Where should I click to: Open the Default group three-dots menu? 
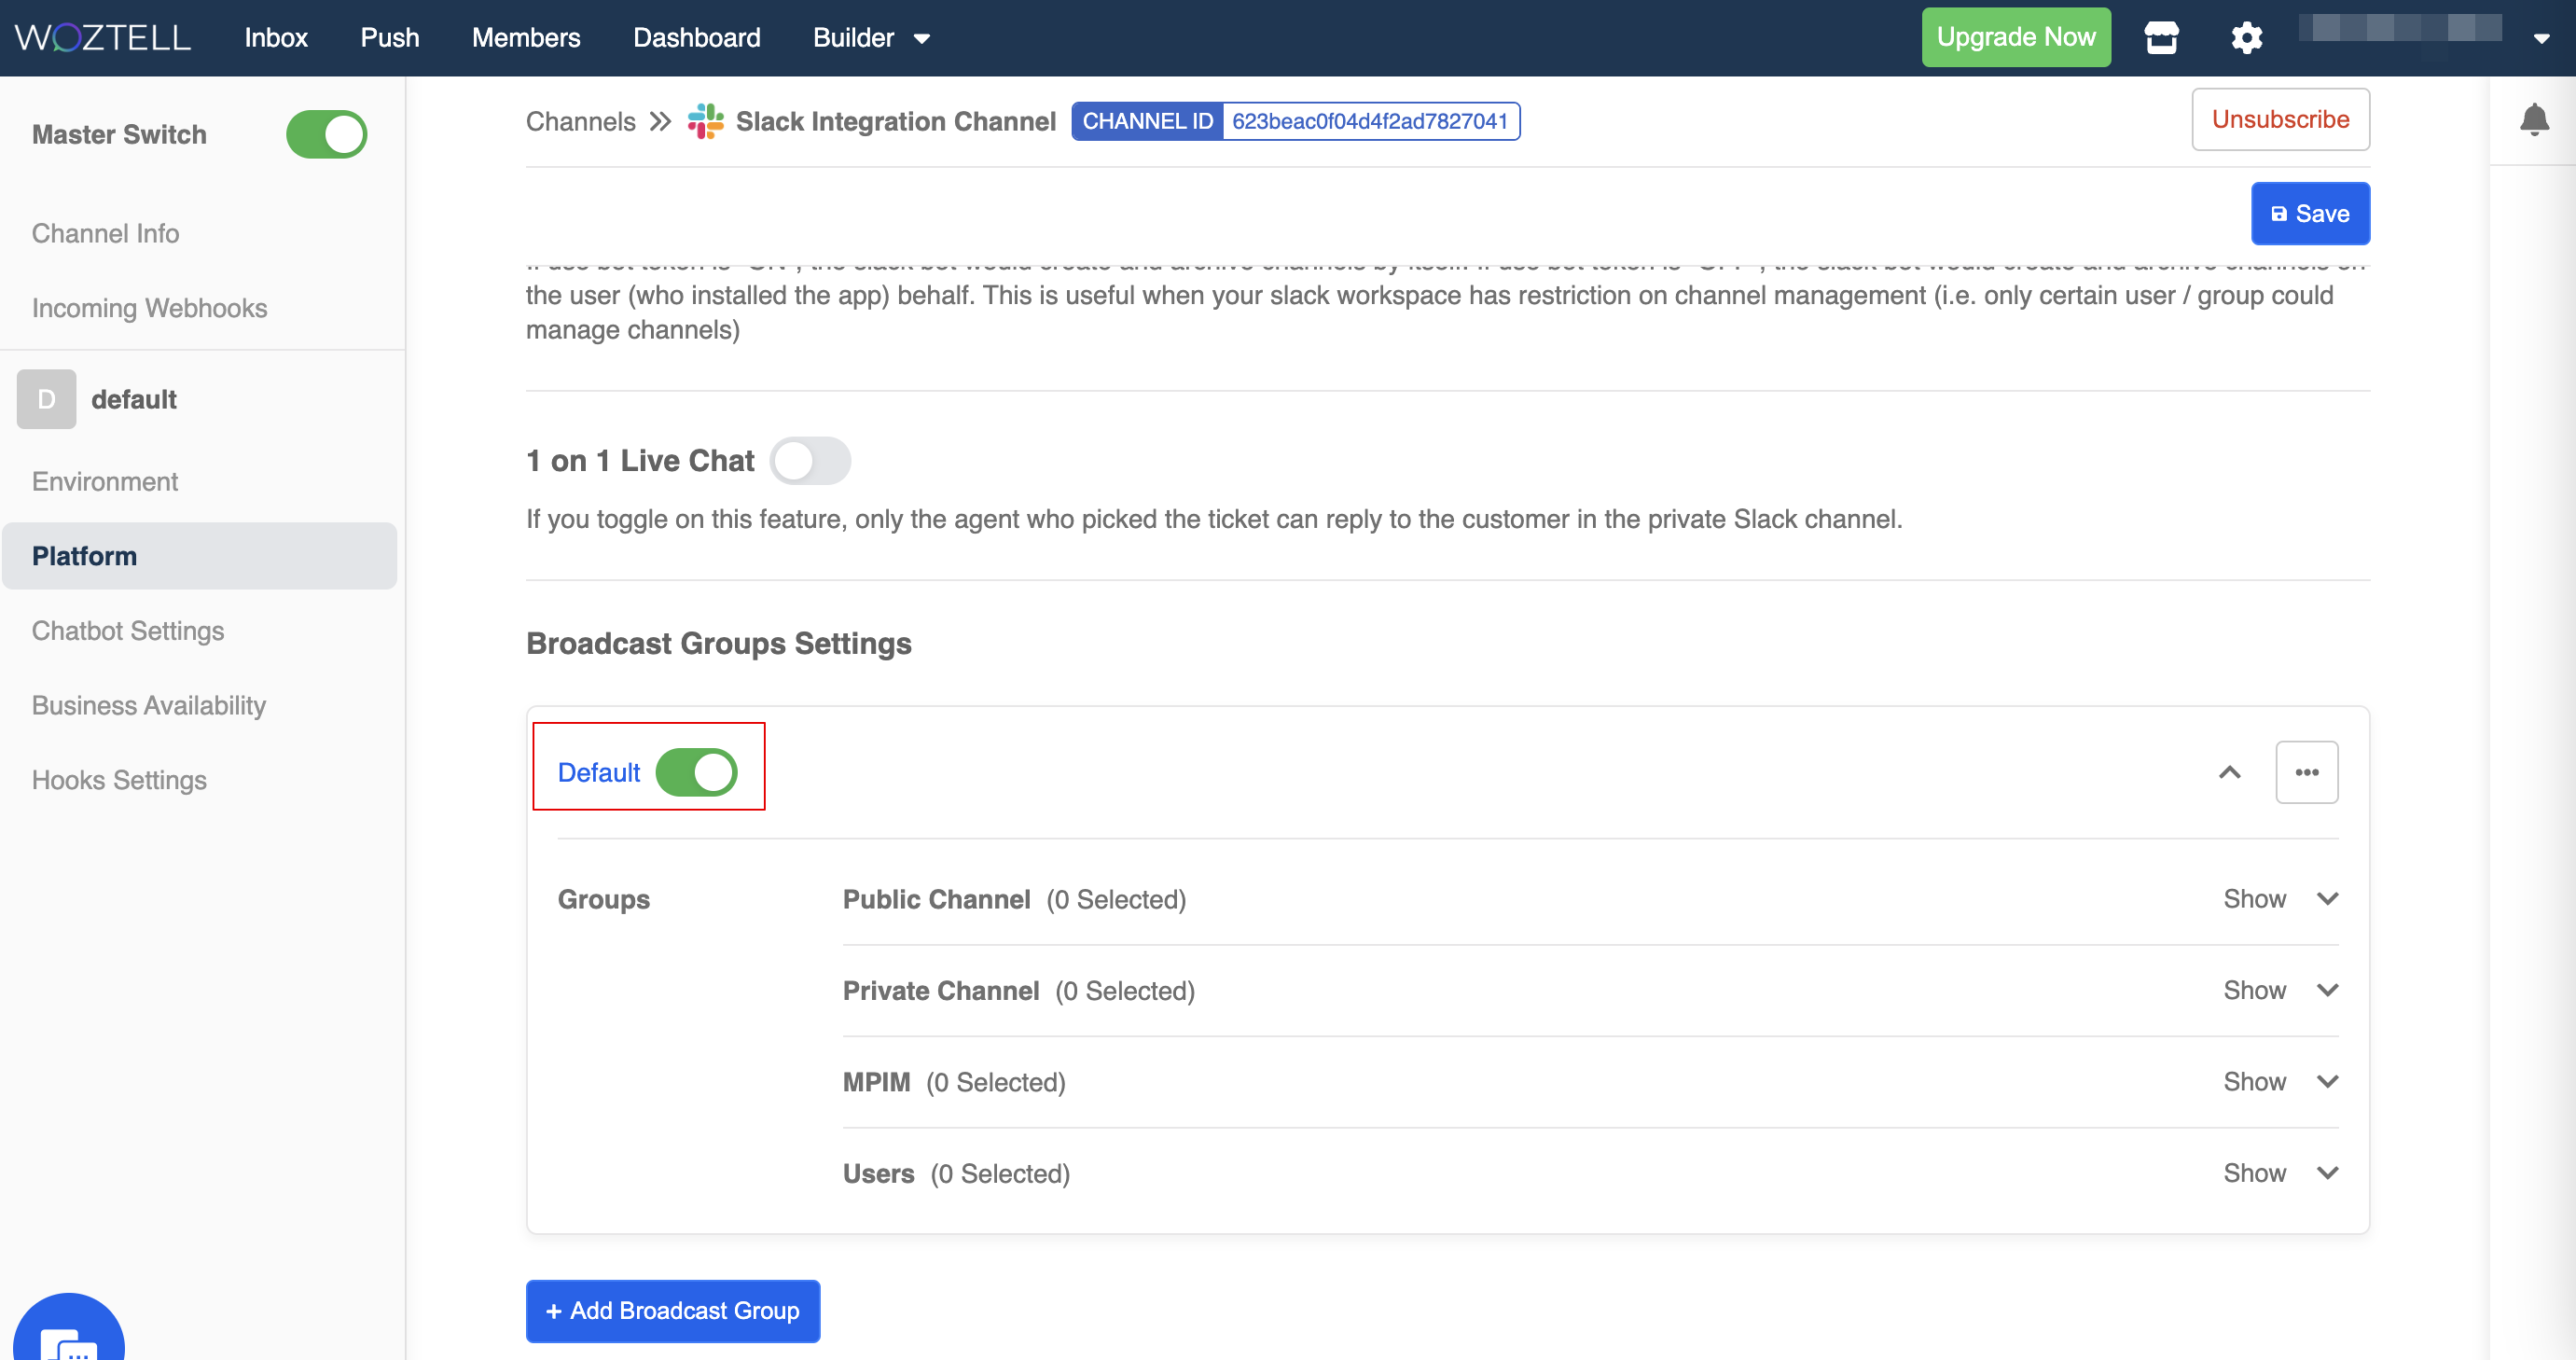click(x=2306, y=772)
